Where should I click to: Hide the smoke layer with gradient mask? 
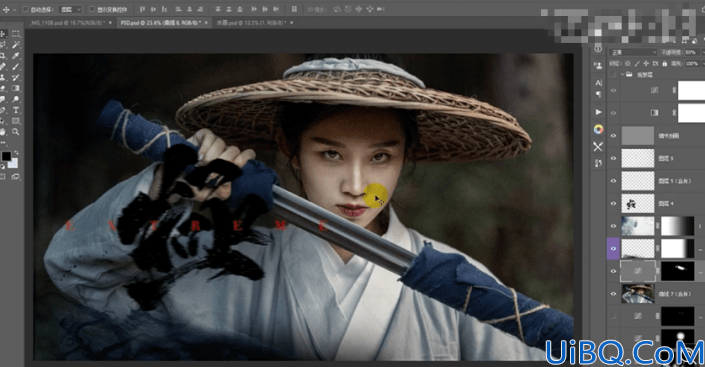[613, 226]
